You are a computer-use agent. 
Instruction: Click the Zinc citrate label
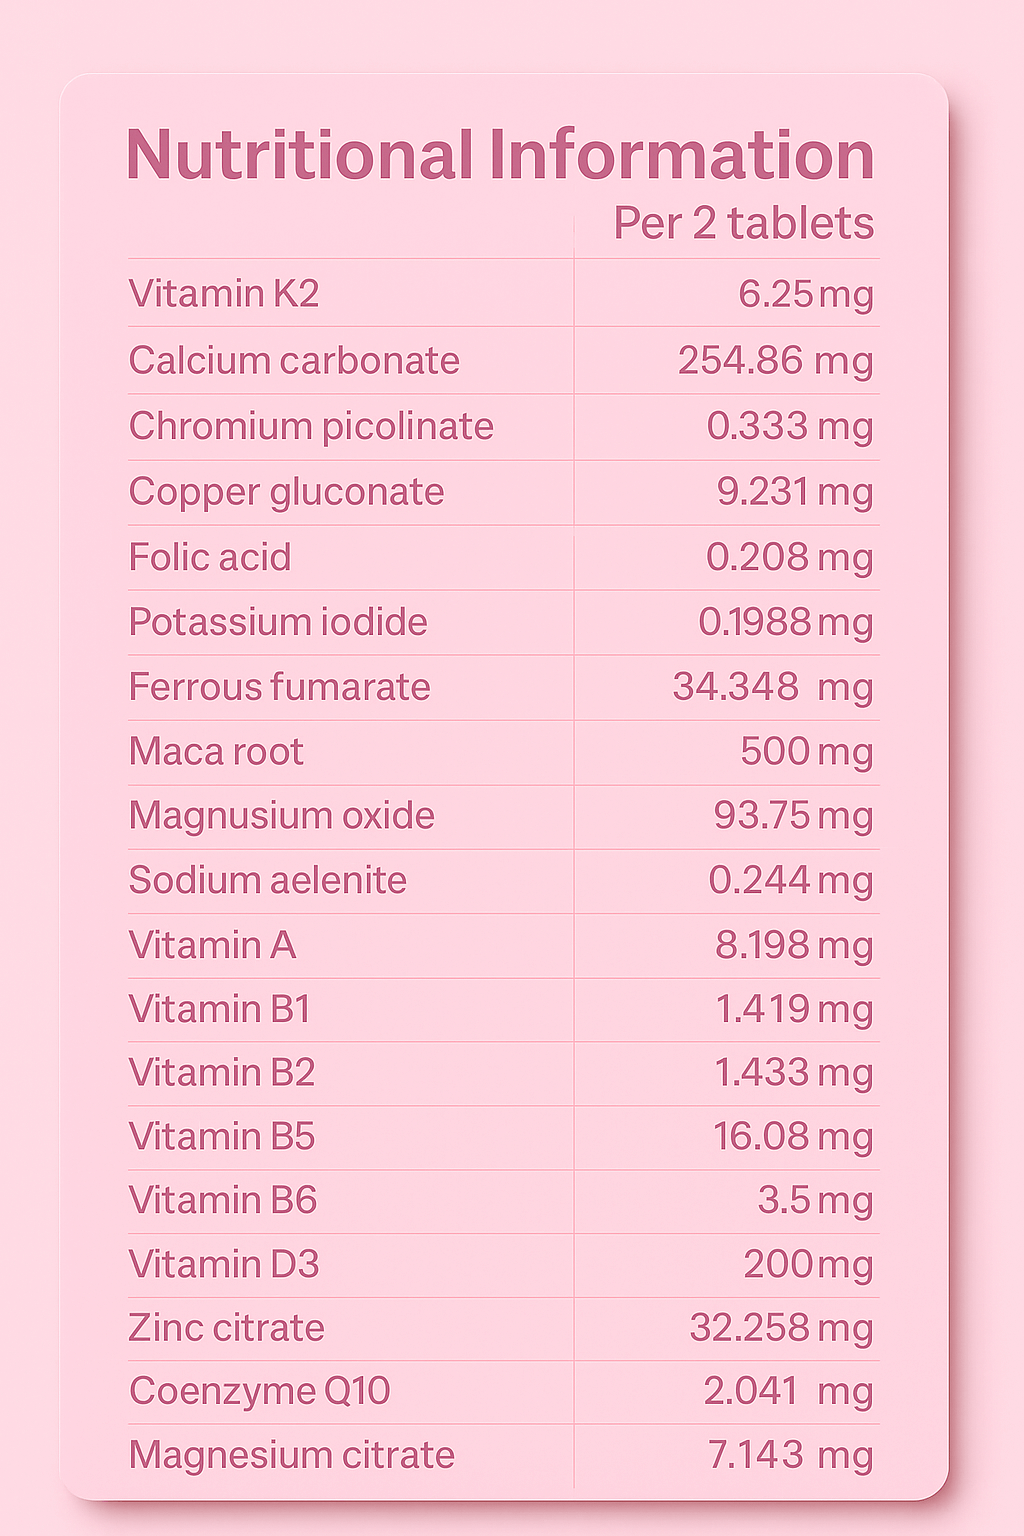tap(227, 1328)
